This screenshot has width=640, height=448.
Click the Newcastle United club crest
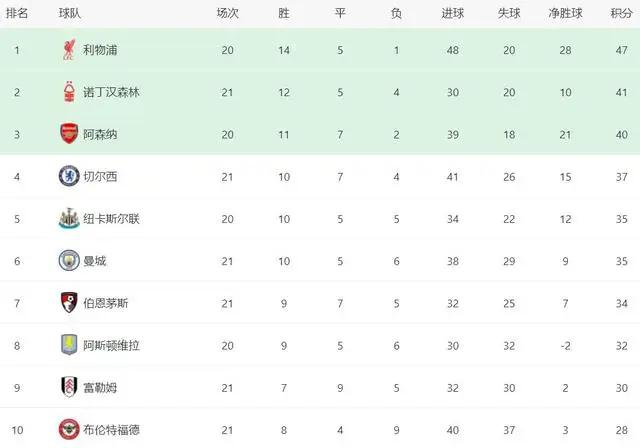pyautogui.click(x=68, y=218)
